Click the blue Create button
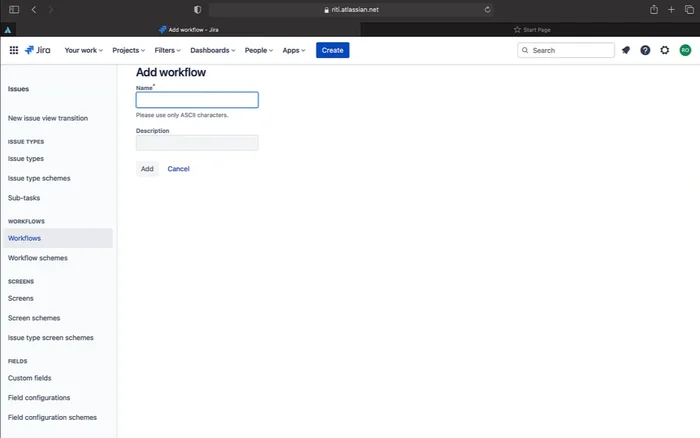The width and height of the screenshot is (700, 438). pyautogui.click(x=332, y=50)
